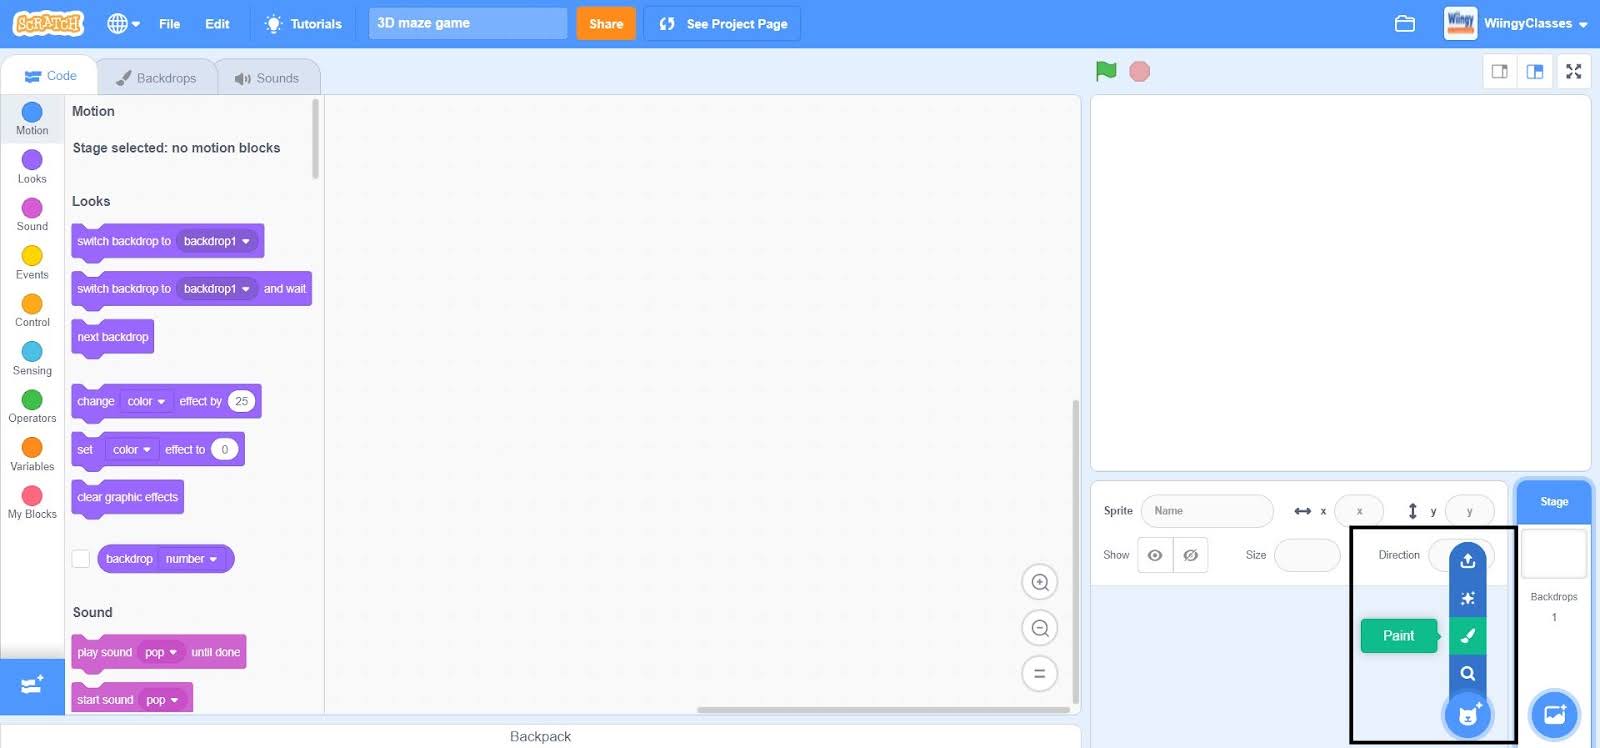Select the Motion block category
The width and height of the screenshot is (1600, 748).
click(x=32, y=119)
